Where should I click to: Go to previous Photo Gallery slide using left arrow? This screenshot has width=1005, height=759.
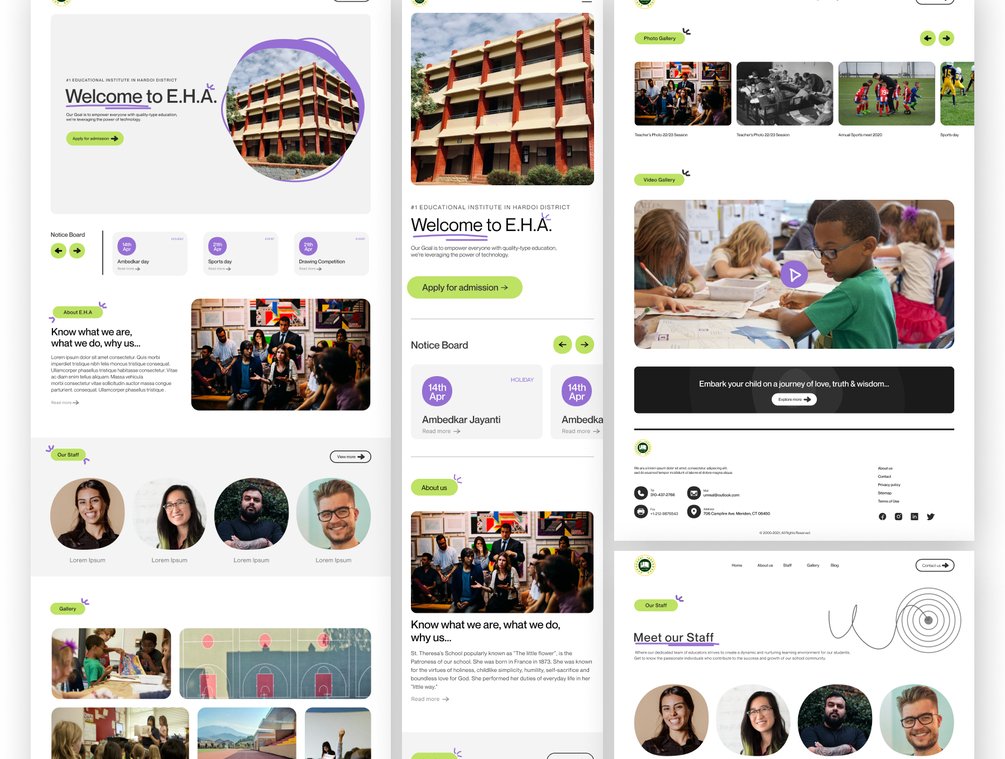coord(927,38)
